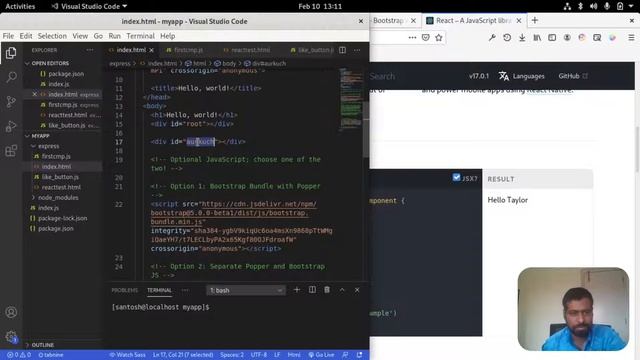Bookmark this page with star icon
The height and width of the screenshot is (360, 640).
tap(439, 38)
